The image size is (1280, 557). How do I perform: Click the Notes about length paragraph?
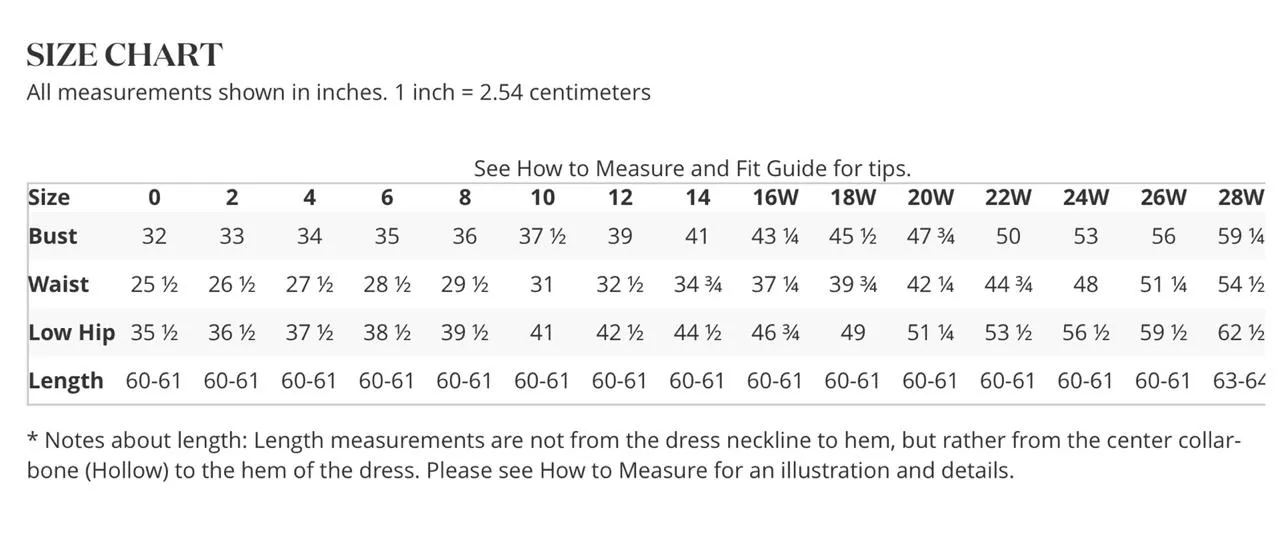[x=634, y=455]
